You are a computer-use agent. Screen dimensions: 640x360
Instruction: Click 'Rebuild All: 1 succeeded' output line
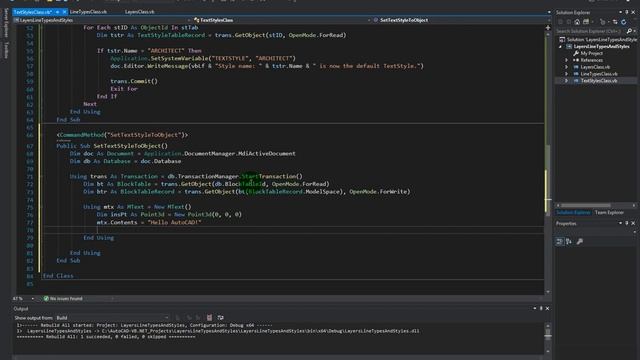pyautogui.click(x=106, y=337)
